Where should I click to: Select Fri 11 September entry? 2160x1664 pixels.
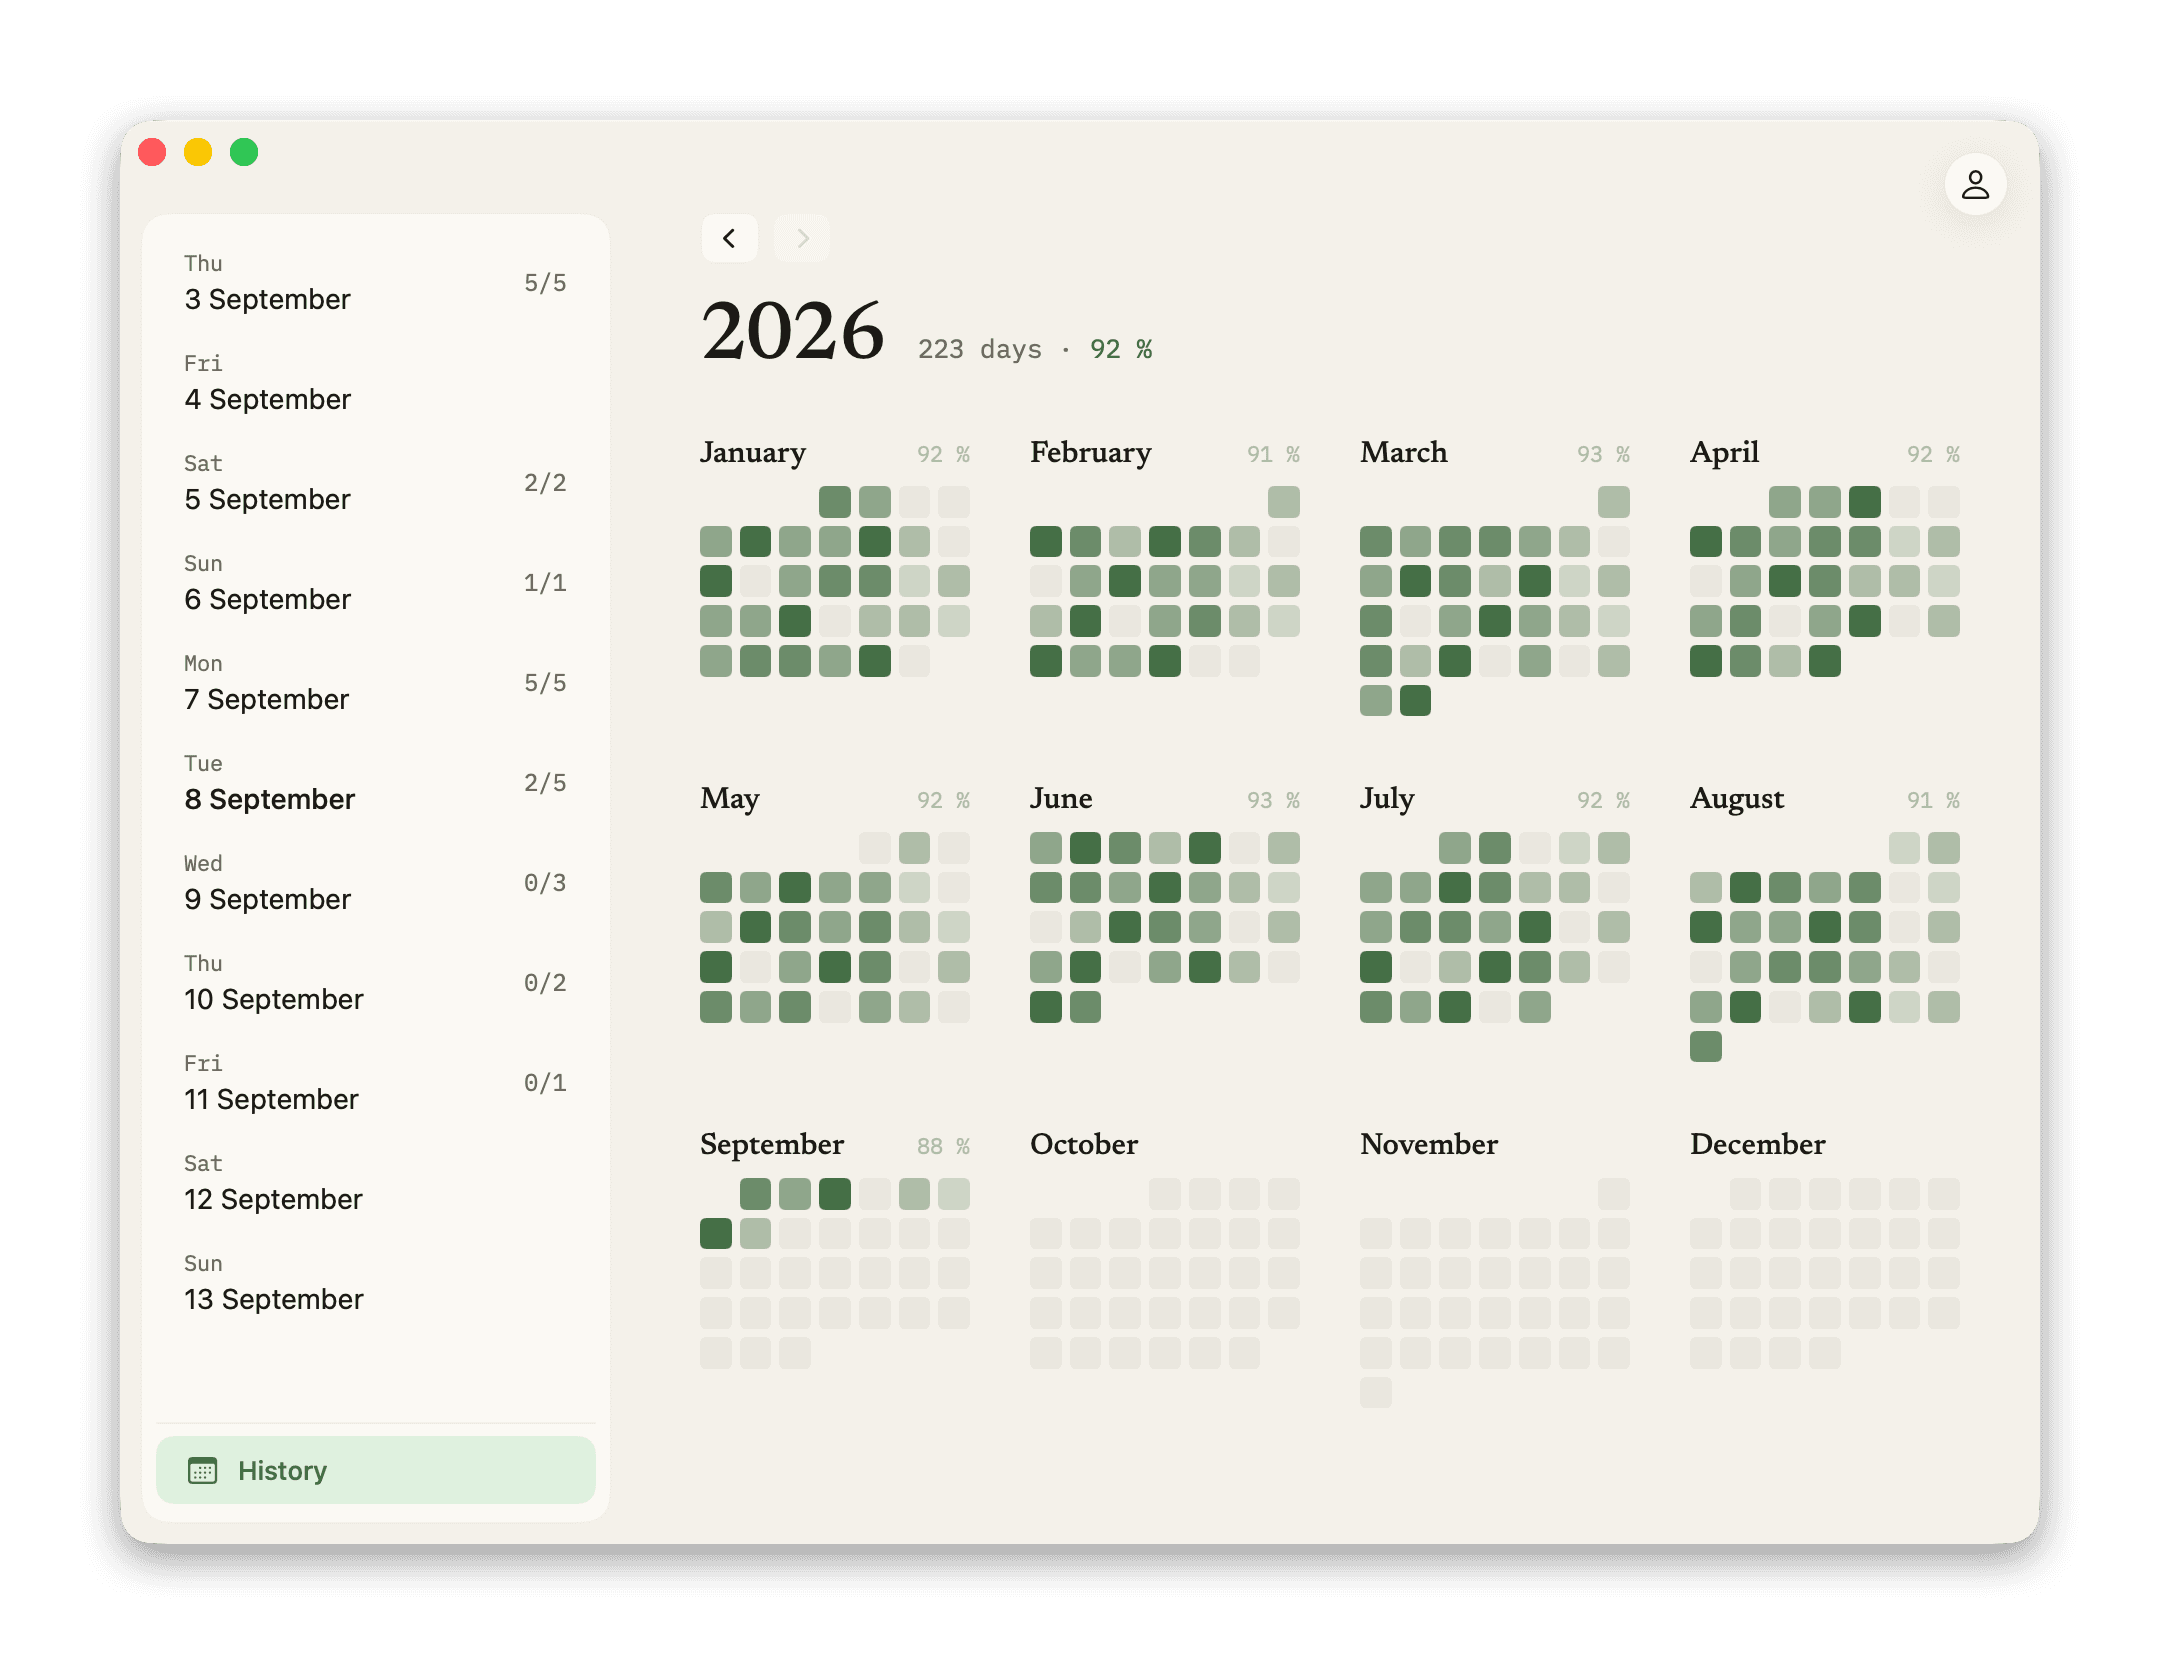[x=376, y=1084]
